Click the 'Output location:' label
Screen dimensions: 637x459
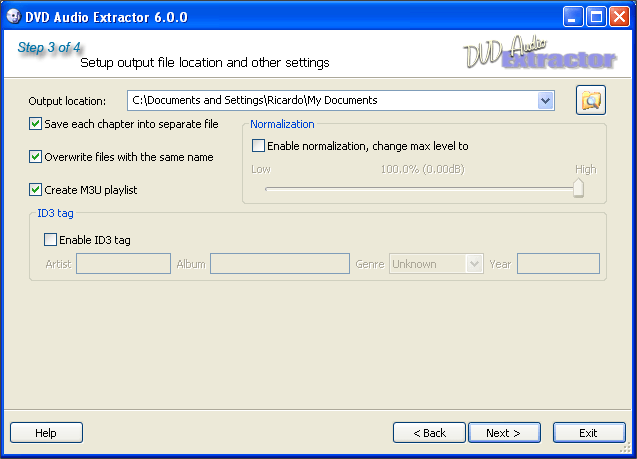tap(67, 101)
